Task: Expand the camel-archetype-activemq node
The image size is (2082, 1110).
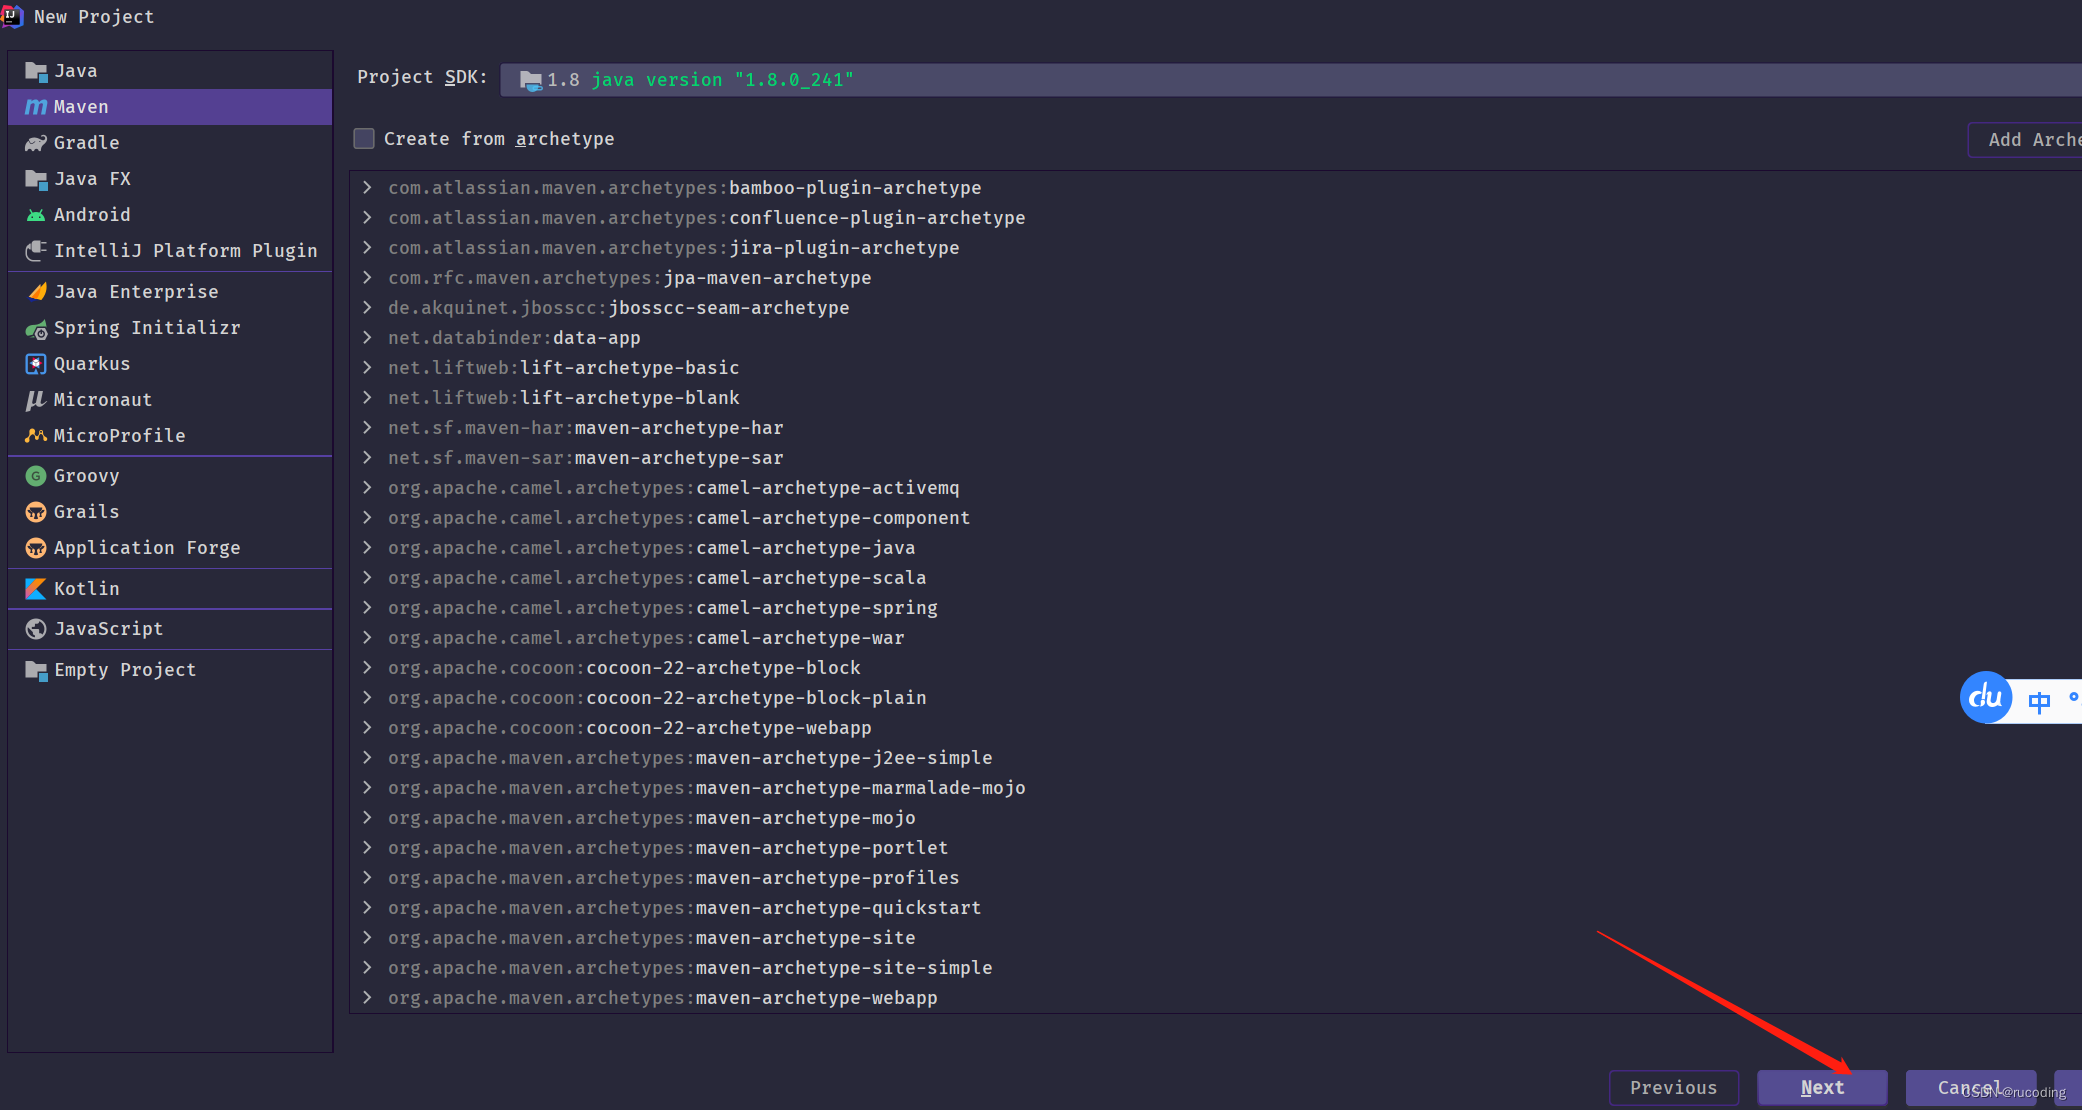Action: click(x=368, y=488)
